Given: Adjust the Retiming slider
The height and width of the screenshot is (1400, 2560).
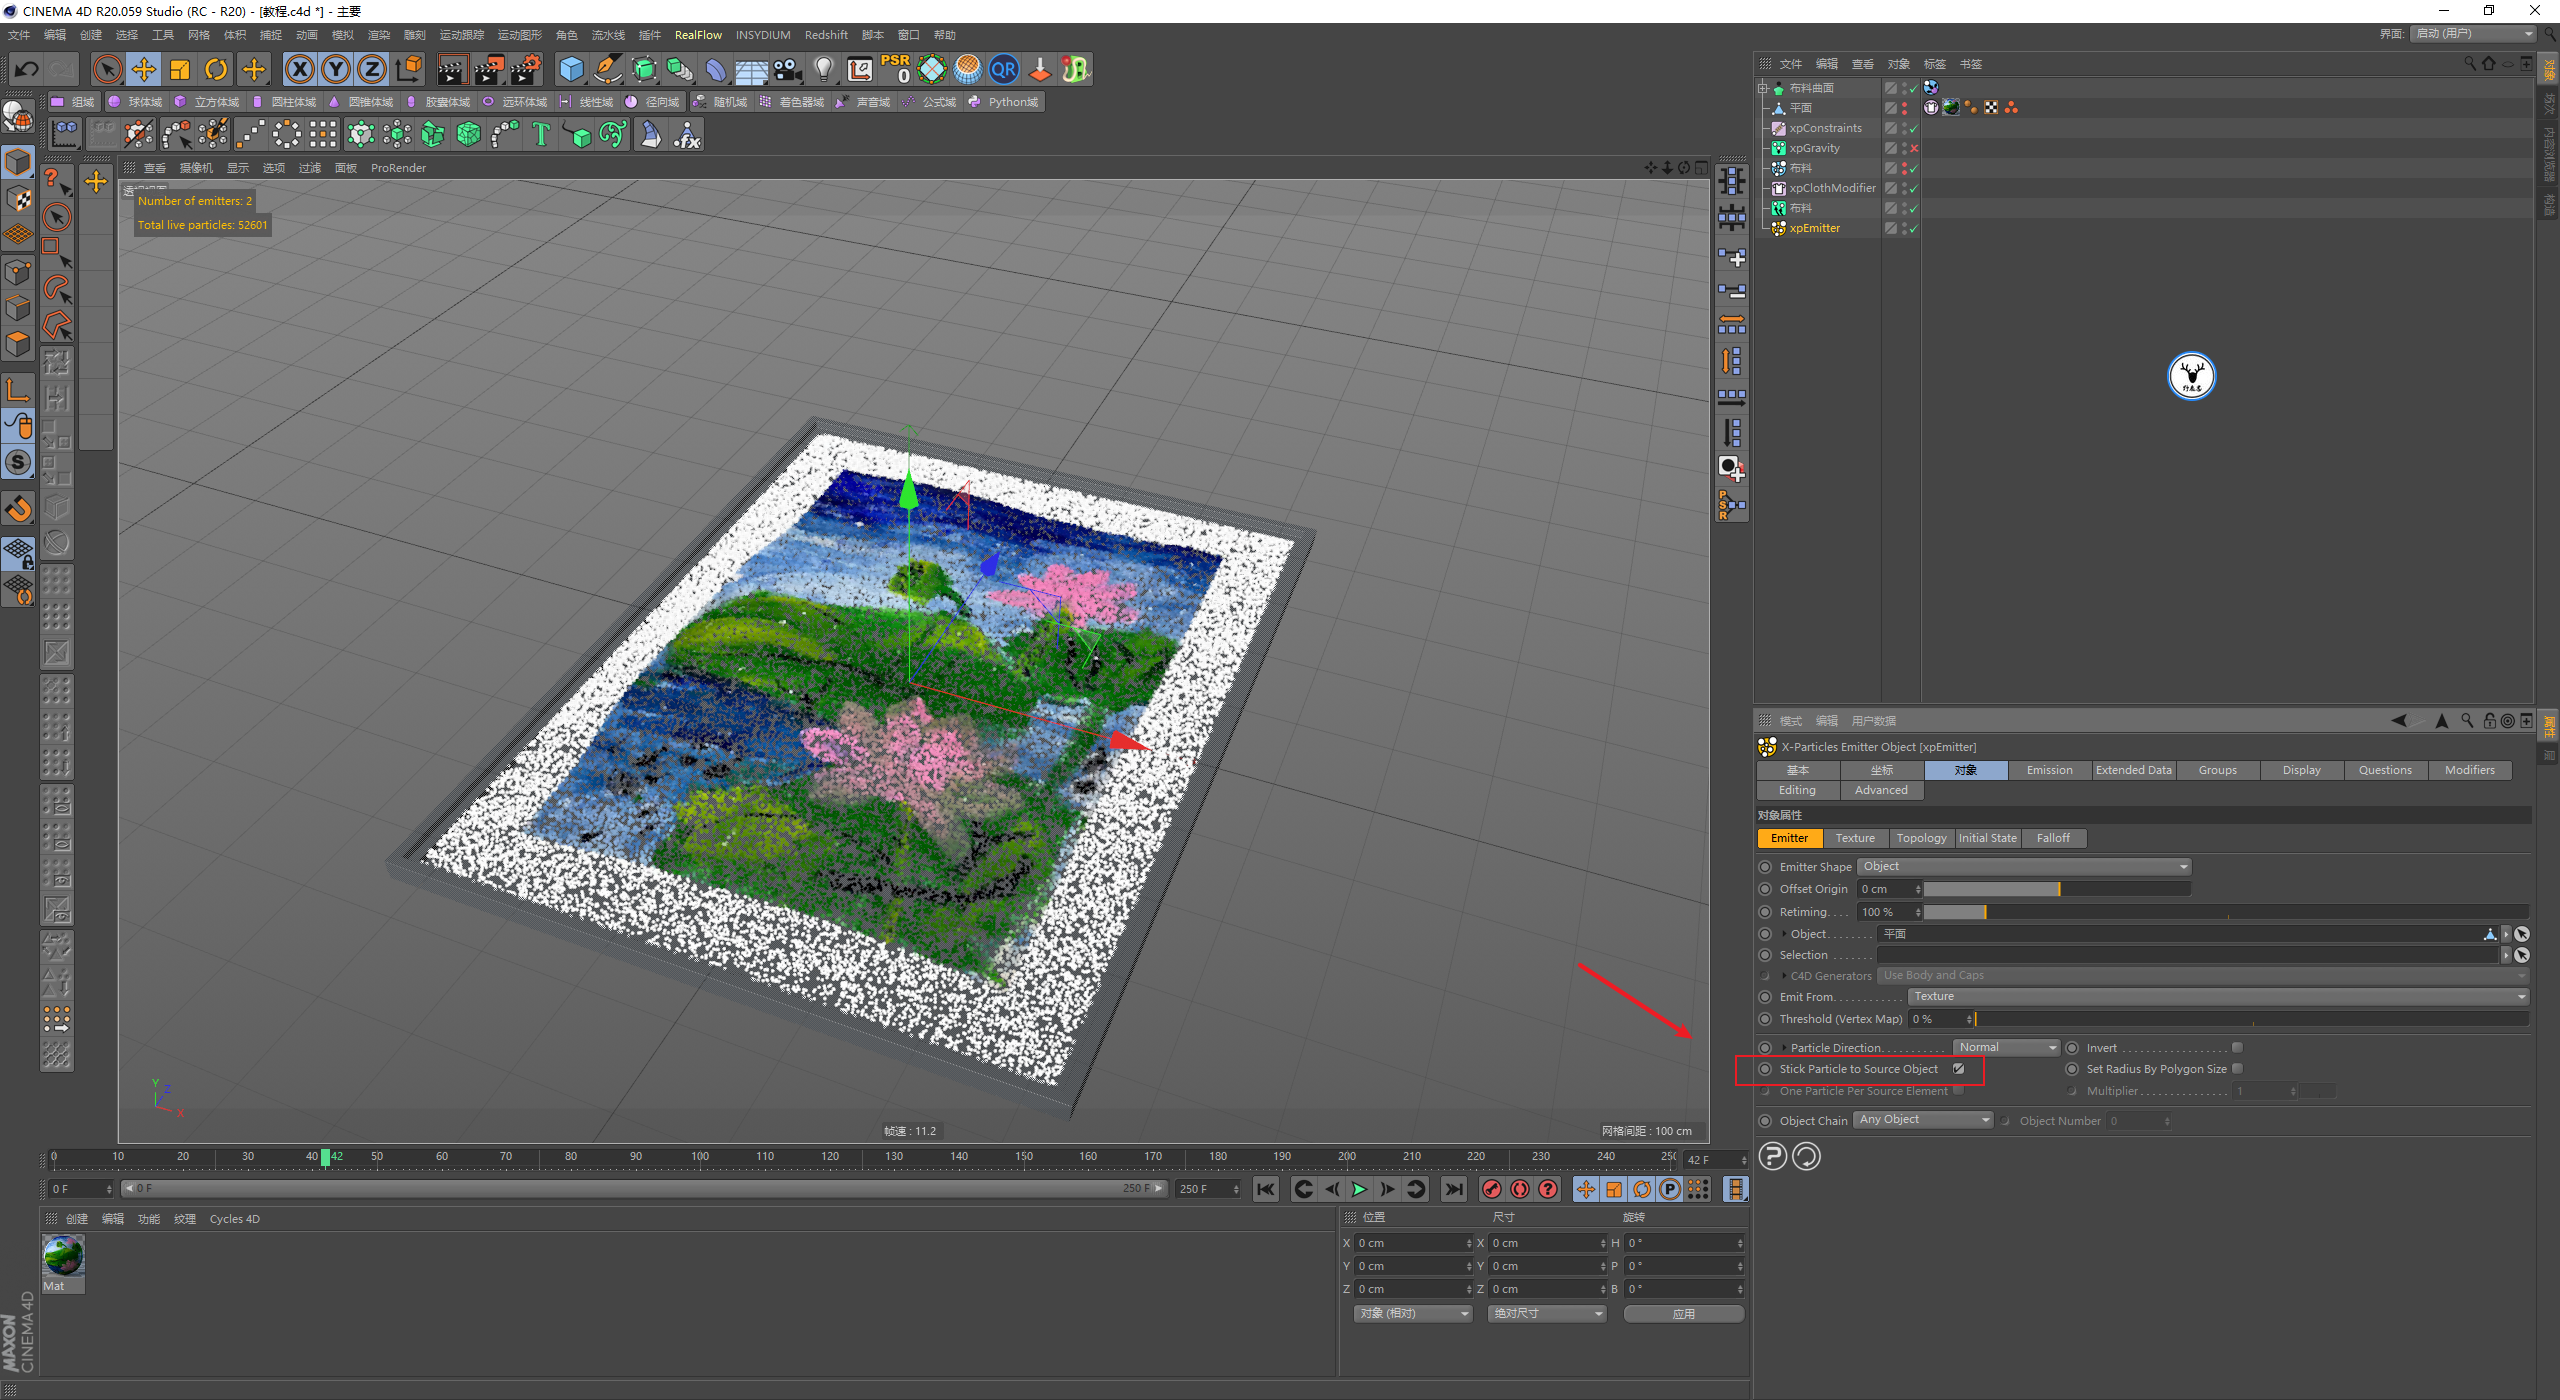Looking at the screenshot, I should pyautogui.click(x=2226, y=912).
